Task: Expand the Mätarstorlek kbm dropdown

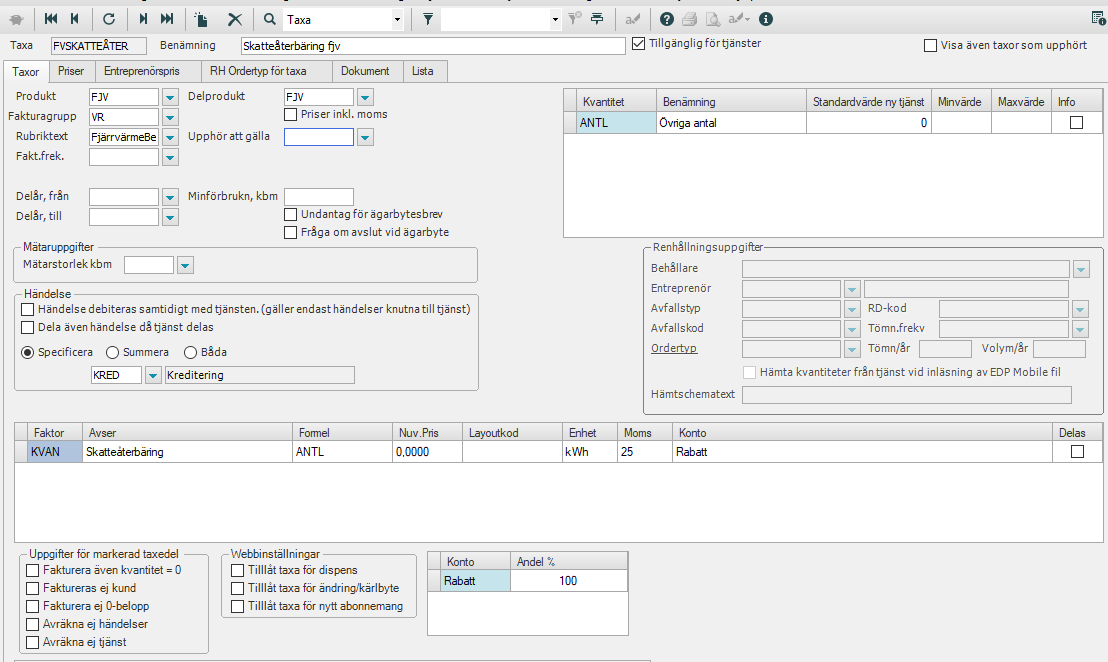Action: pos(185,266)
